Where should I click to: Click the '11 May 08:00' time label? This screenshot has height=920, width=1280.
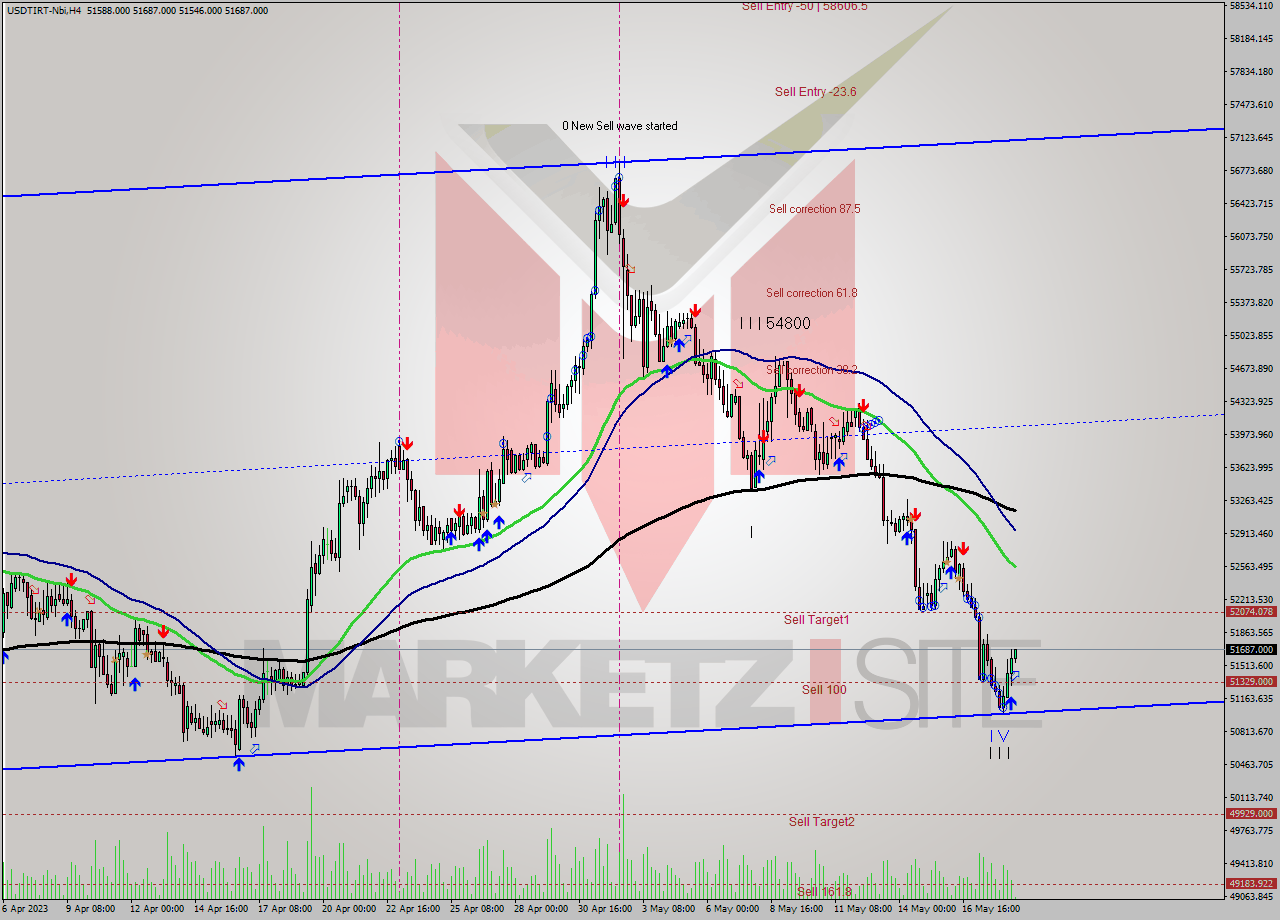(x=861, y=911)
